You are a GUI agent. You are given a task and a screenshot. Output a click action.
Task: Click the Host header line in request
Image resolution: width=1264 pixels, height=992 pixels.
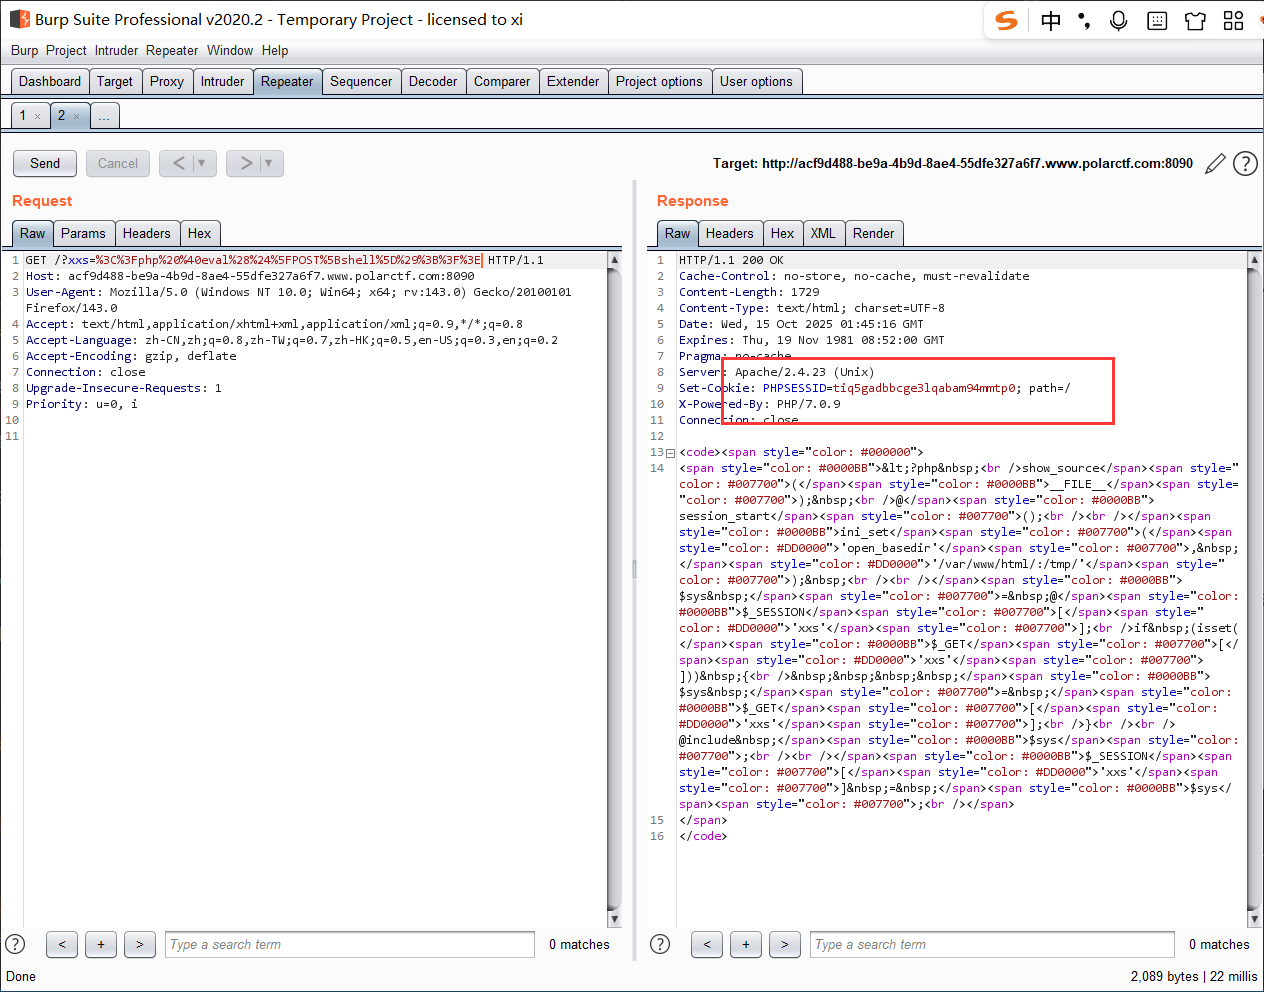(x=250, y=276)
